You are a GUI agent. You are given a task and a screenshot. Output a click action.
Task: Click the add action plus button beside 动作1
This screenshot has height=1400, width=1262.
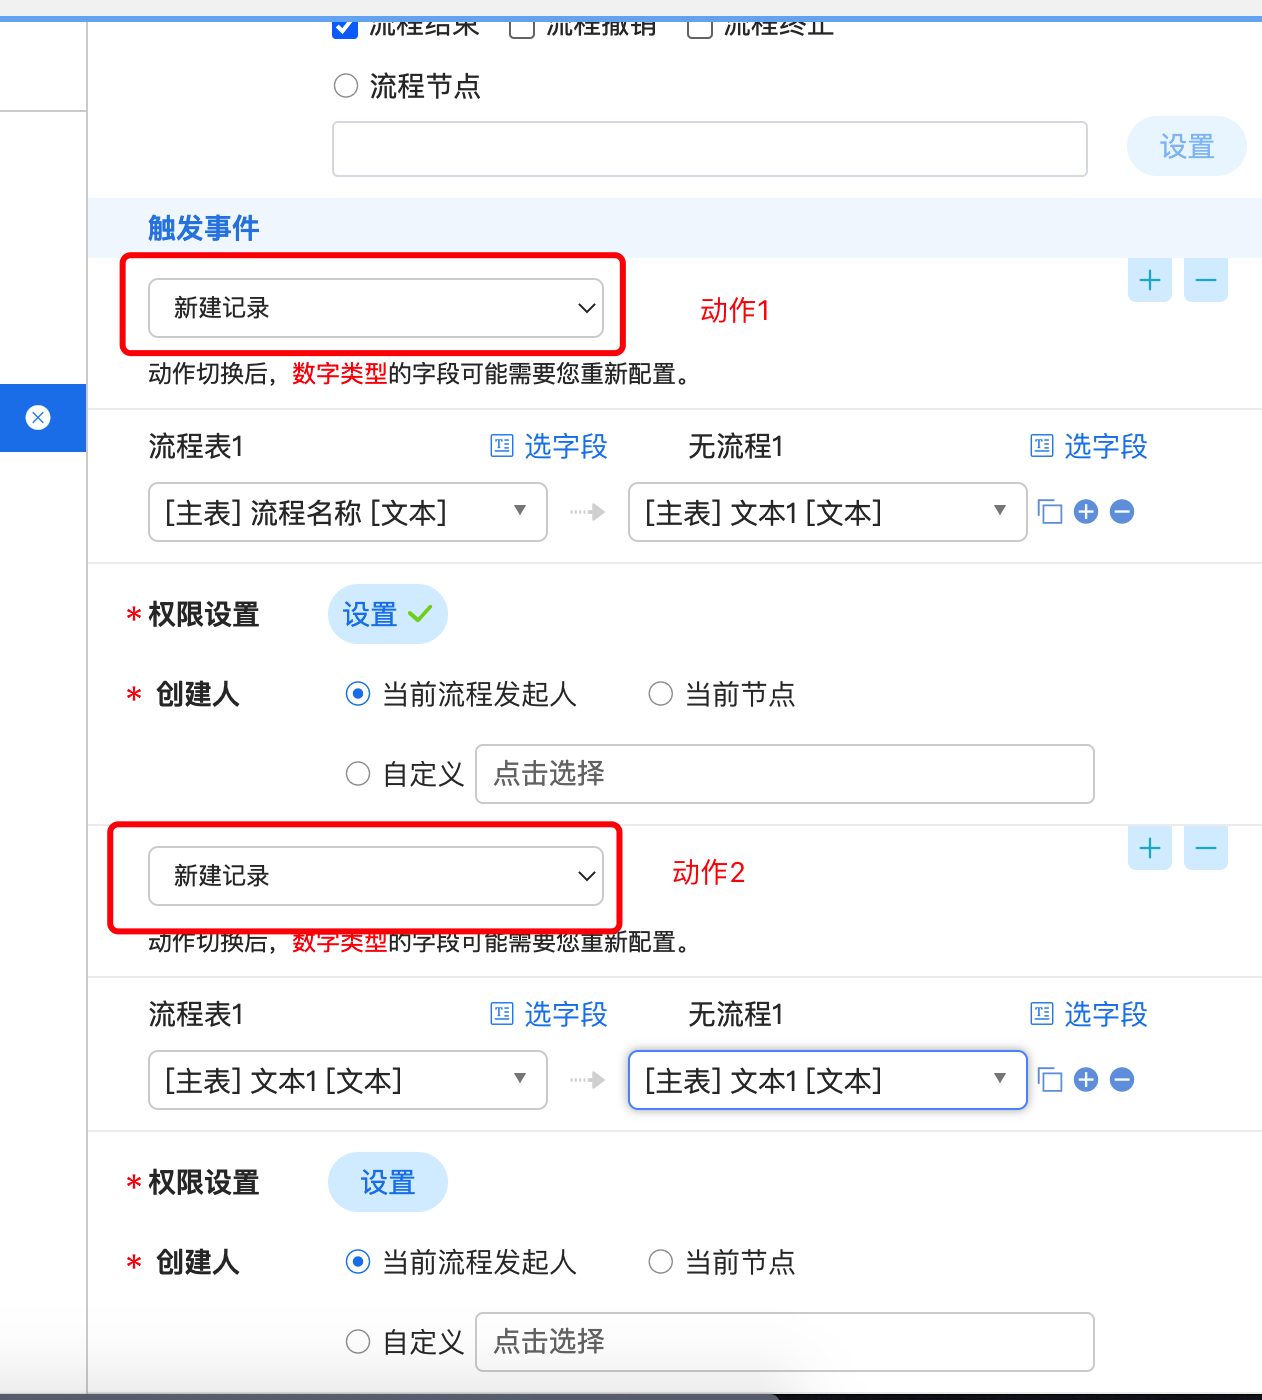coord(1149,280)
